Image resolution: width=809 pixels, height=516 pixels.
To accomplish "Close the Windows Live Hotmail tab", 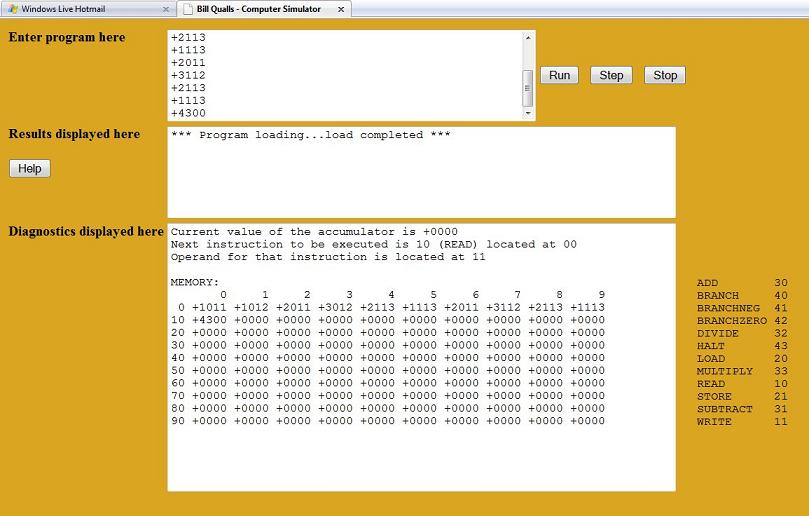I will pos(166,9).
